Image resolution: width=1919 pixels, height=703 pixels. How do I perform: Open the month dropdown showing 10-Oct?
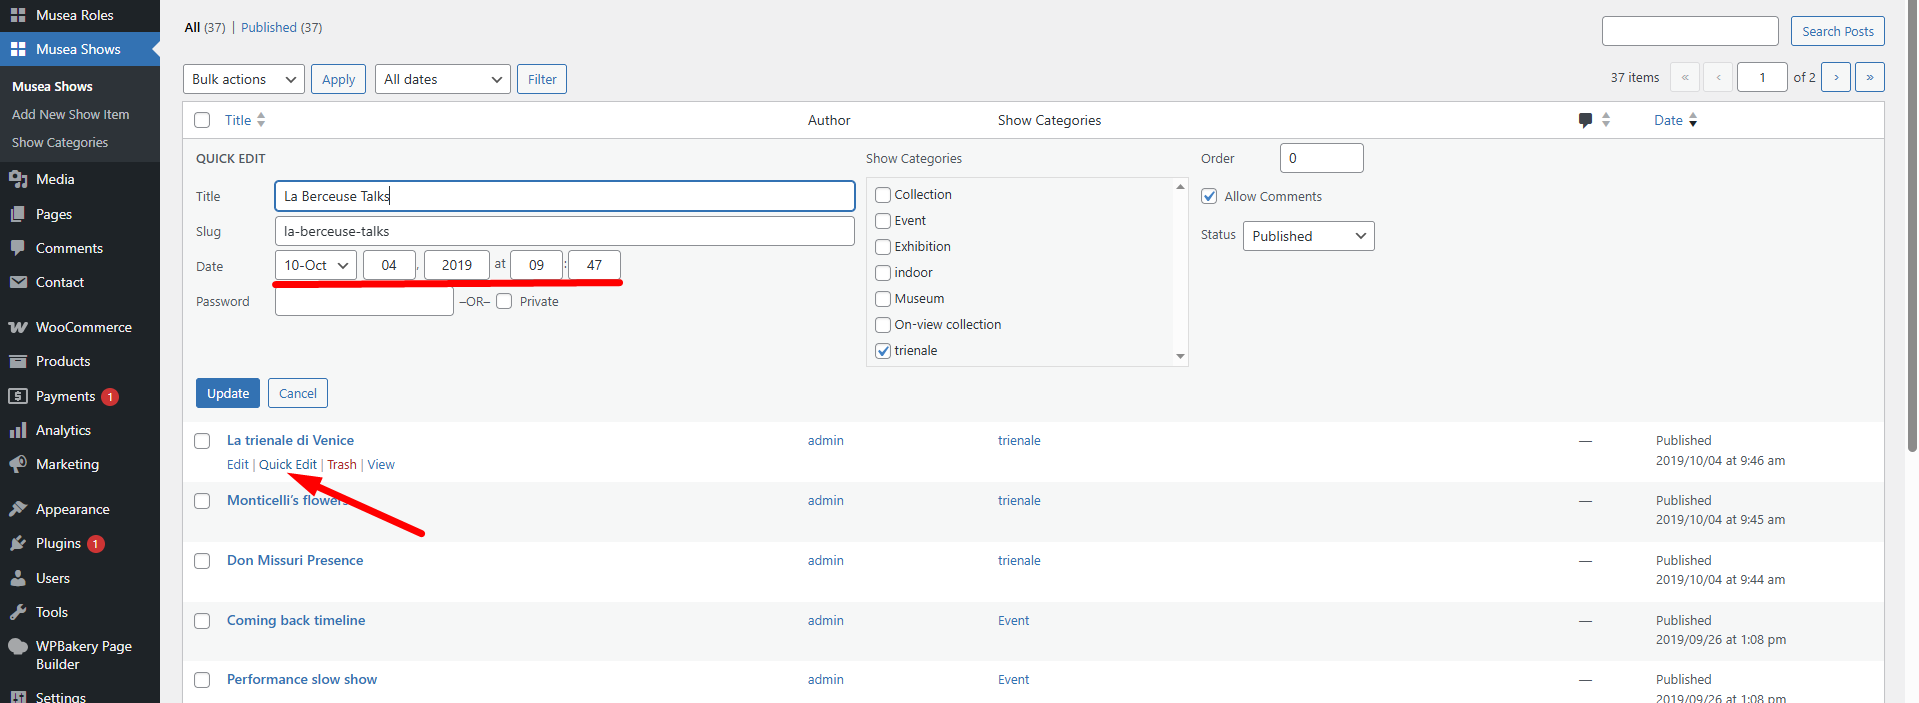point(316,265)
